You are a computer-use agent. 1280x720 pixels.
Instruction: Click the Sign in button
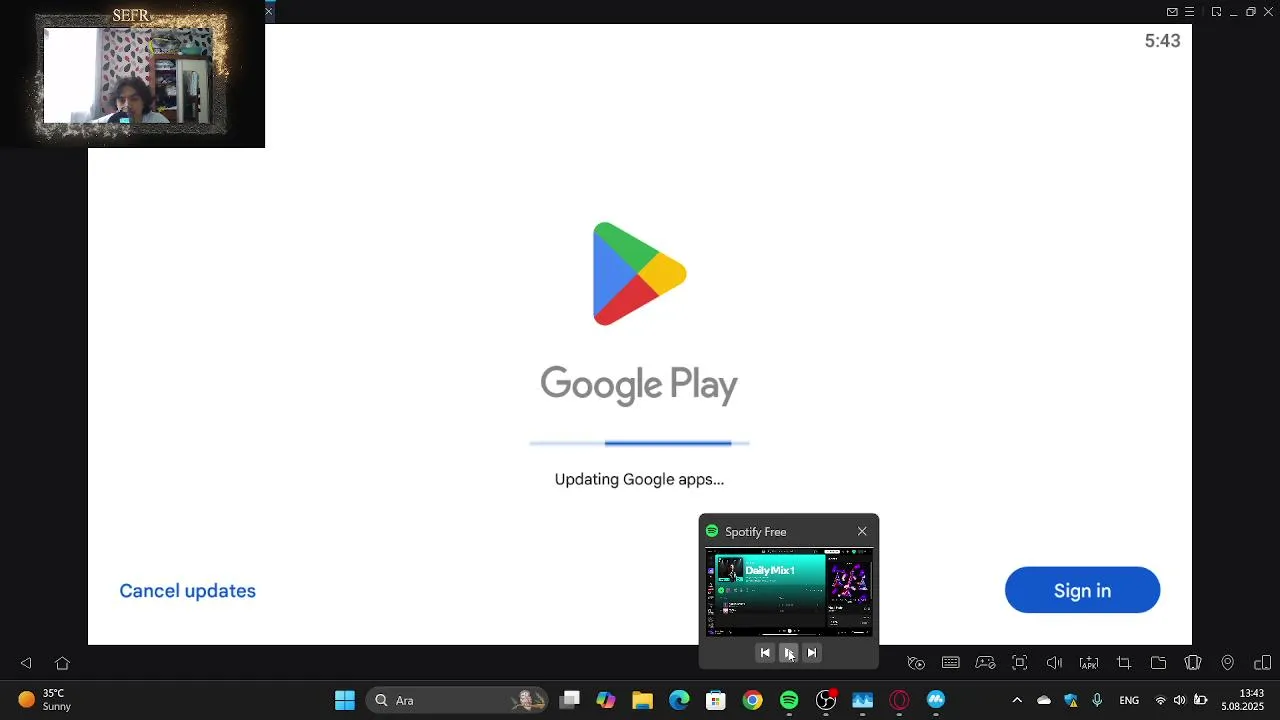[x=1082, y=590]
